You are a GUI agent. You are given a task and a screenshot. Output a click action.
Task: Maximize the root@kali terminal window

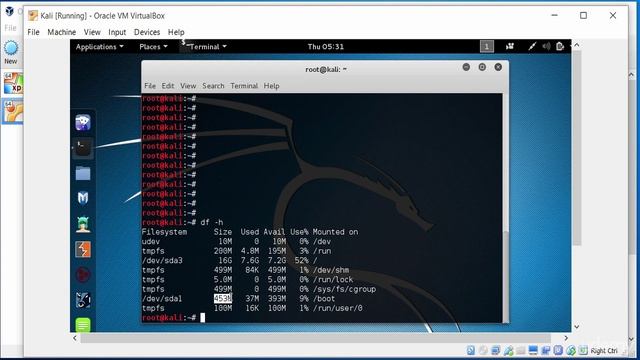(482, 67)
